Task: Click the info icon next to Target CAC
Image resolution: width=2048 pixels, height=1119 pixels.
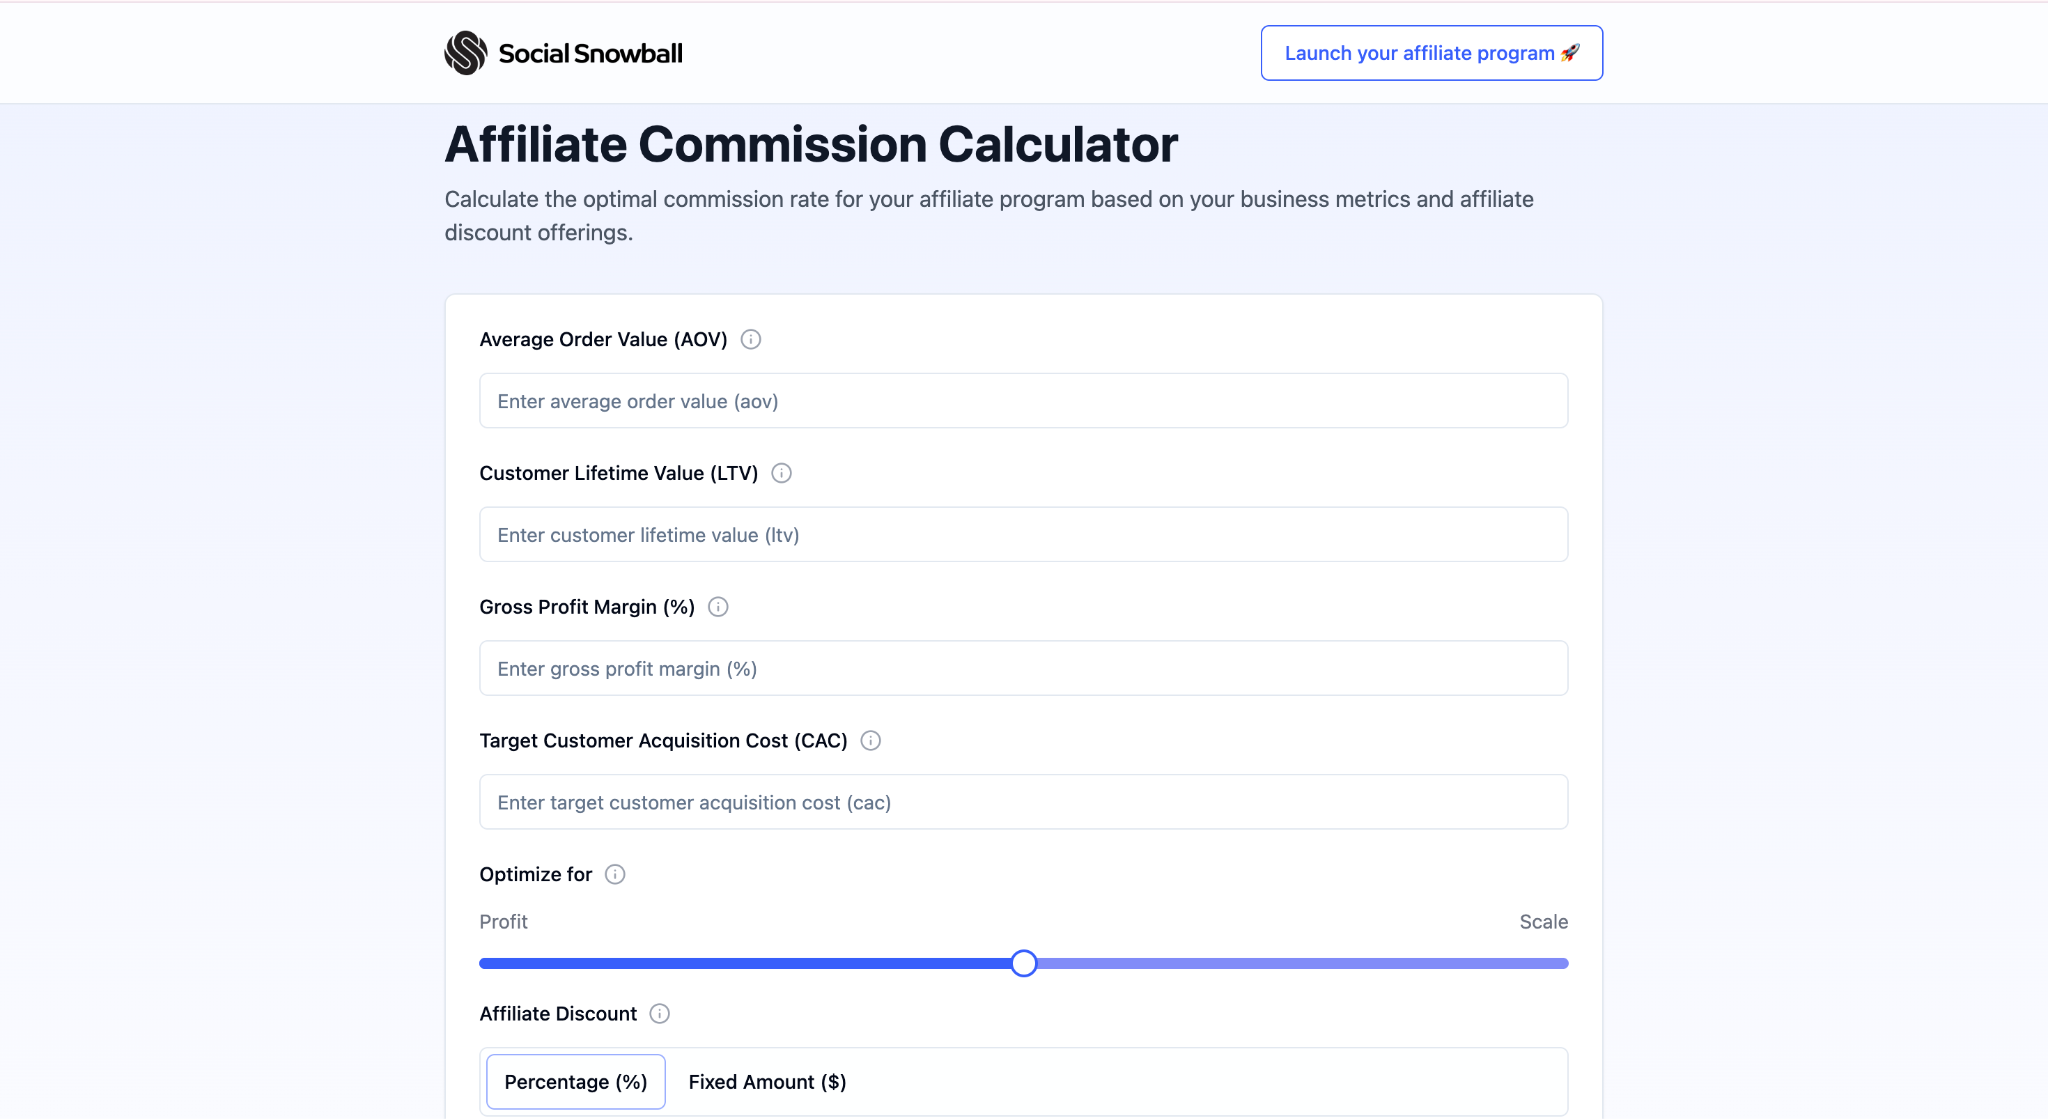Action: tap(871, 741)
